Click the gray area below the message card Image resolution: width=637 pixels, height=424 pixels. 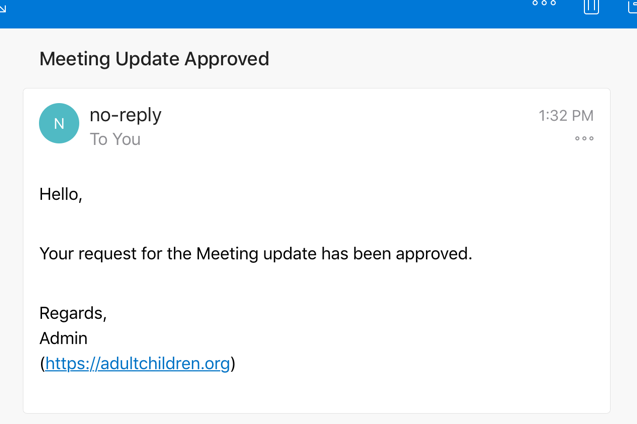pyautogui.click(x=317, y=419)
